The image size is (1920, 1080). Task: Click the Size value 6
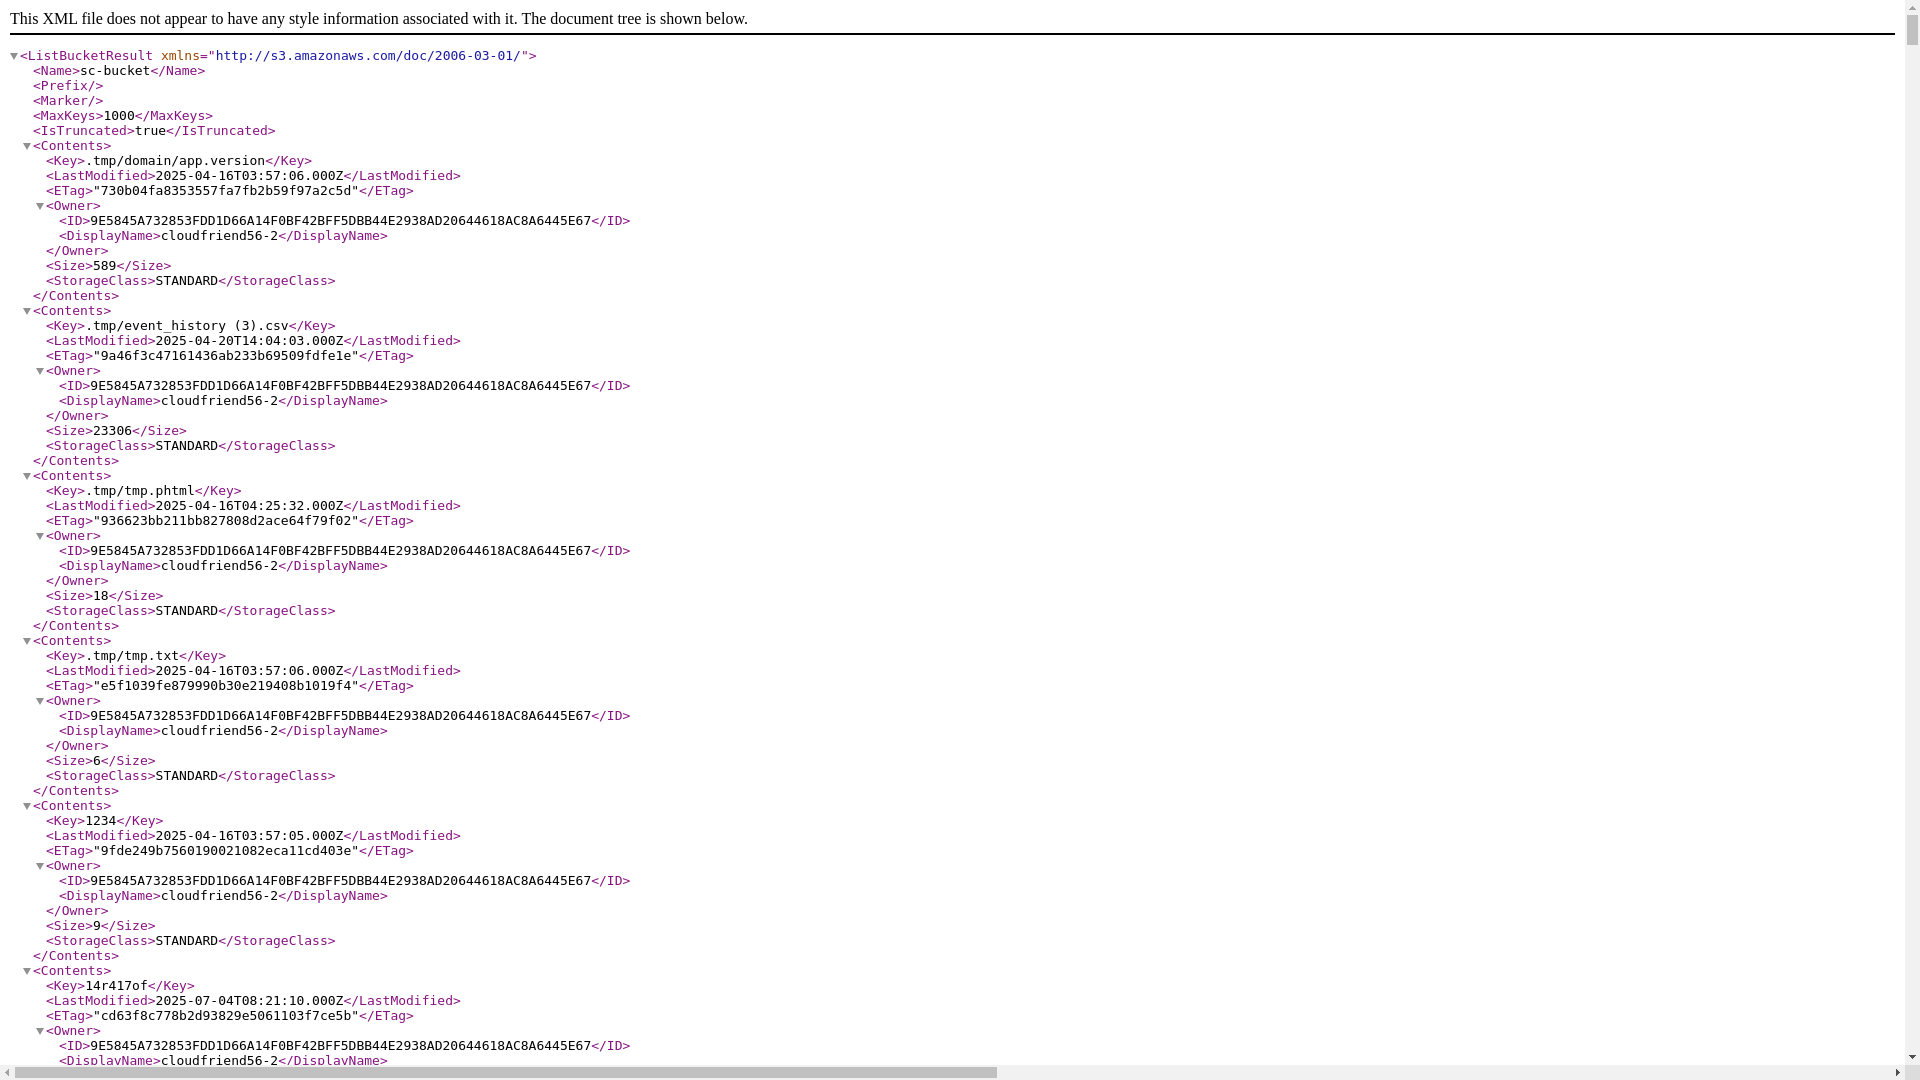click(x=97, y=761)
